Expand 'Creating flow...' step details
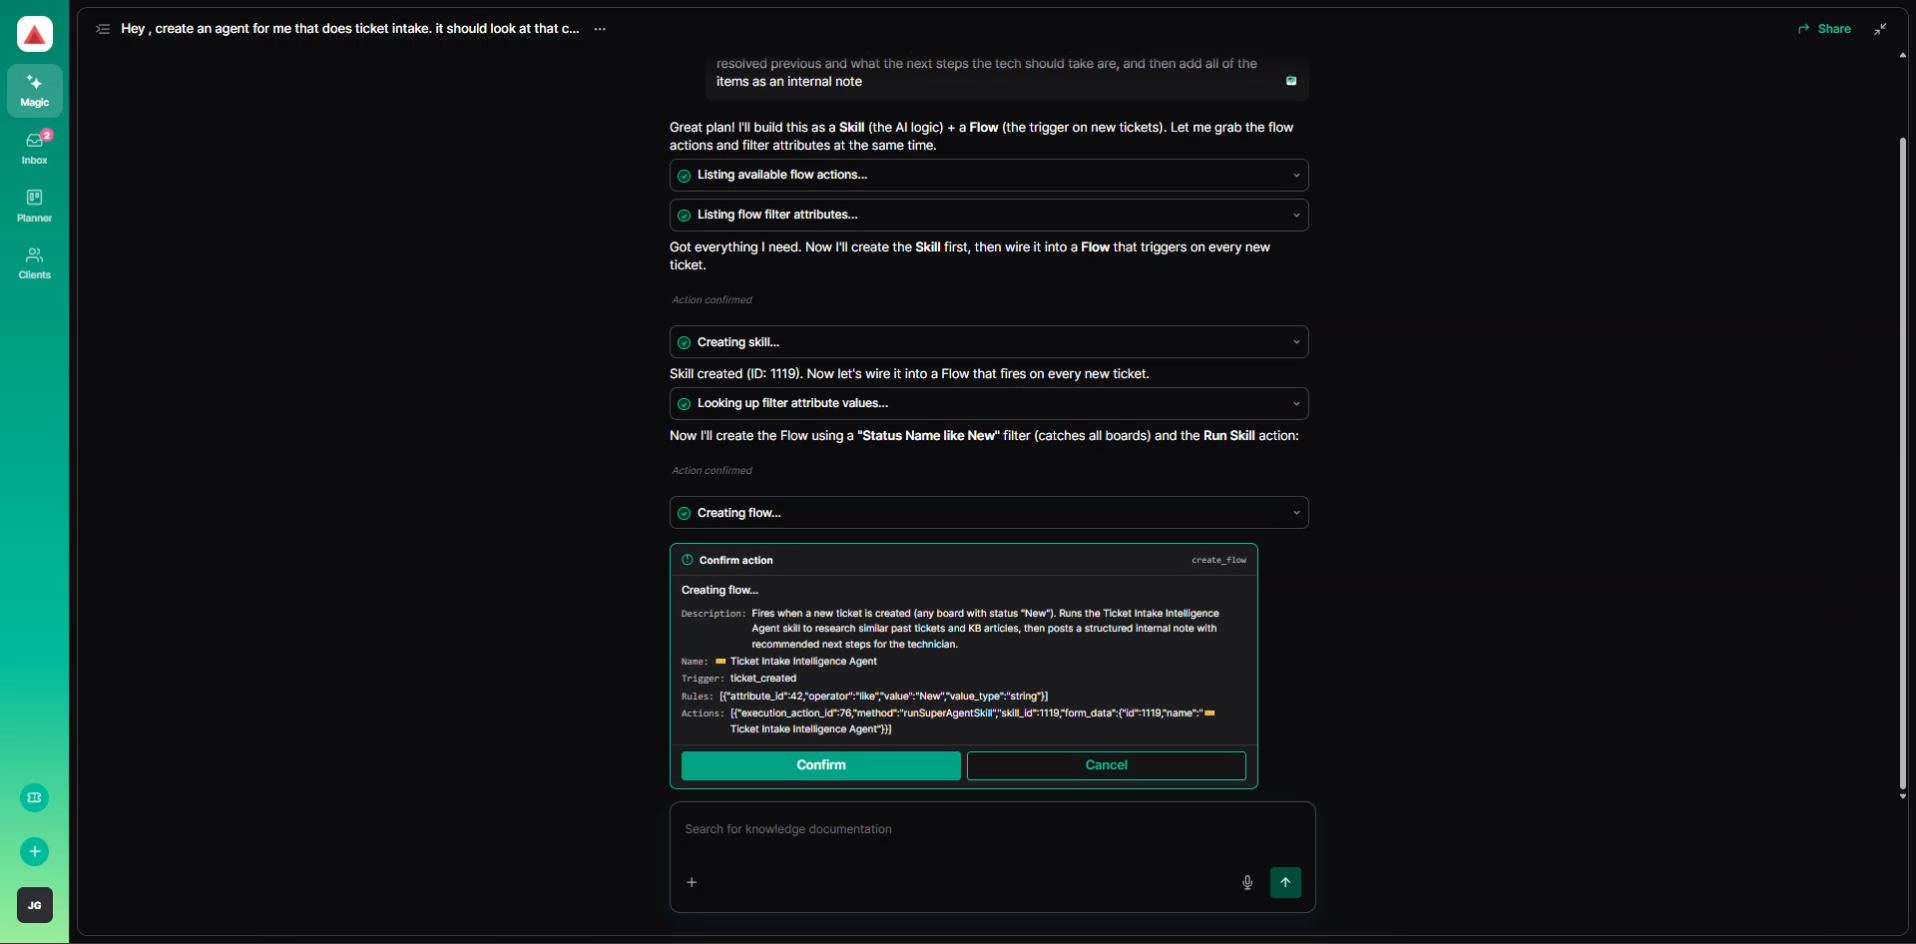The height and width of the screenshot is (944, 1916). tap(988, 513)
